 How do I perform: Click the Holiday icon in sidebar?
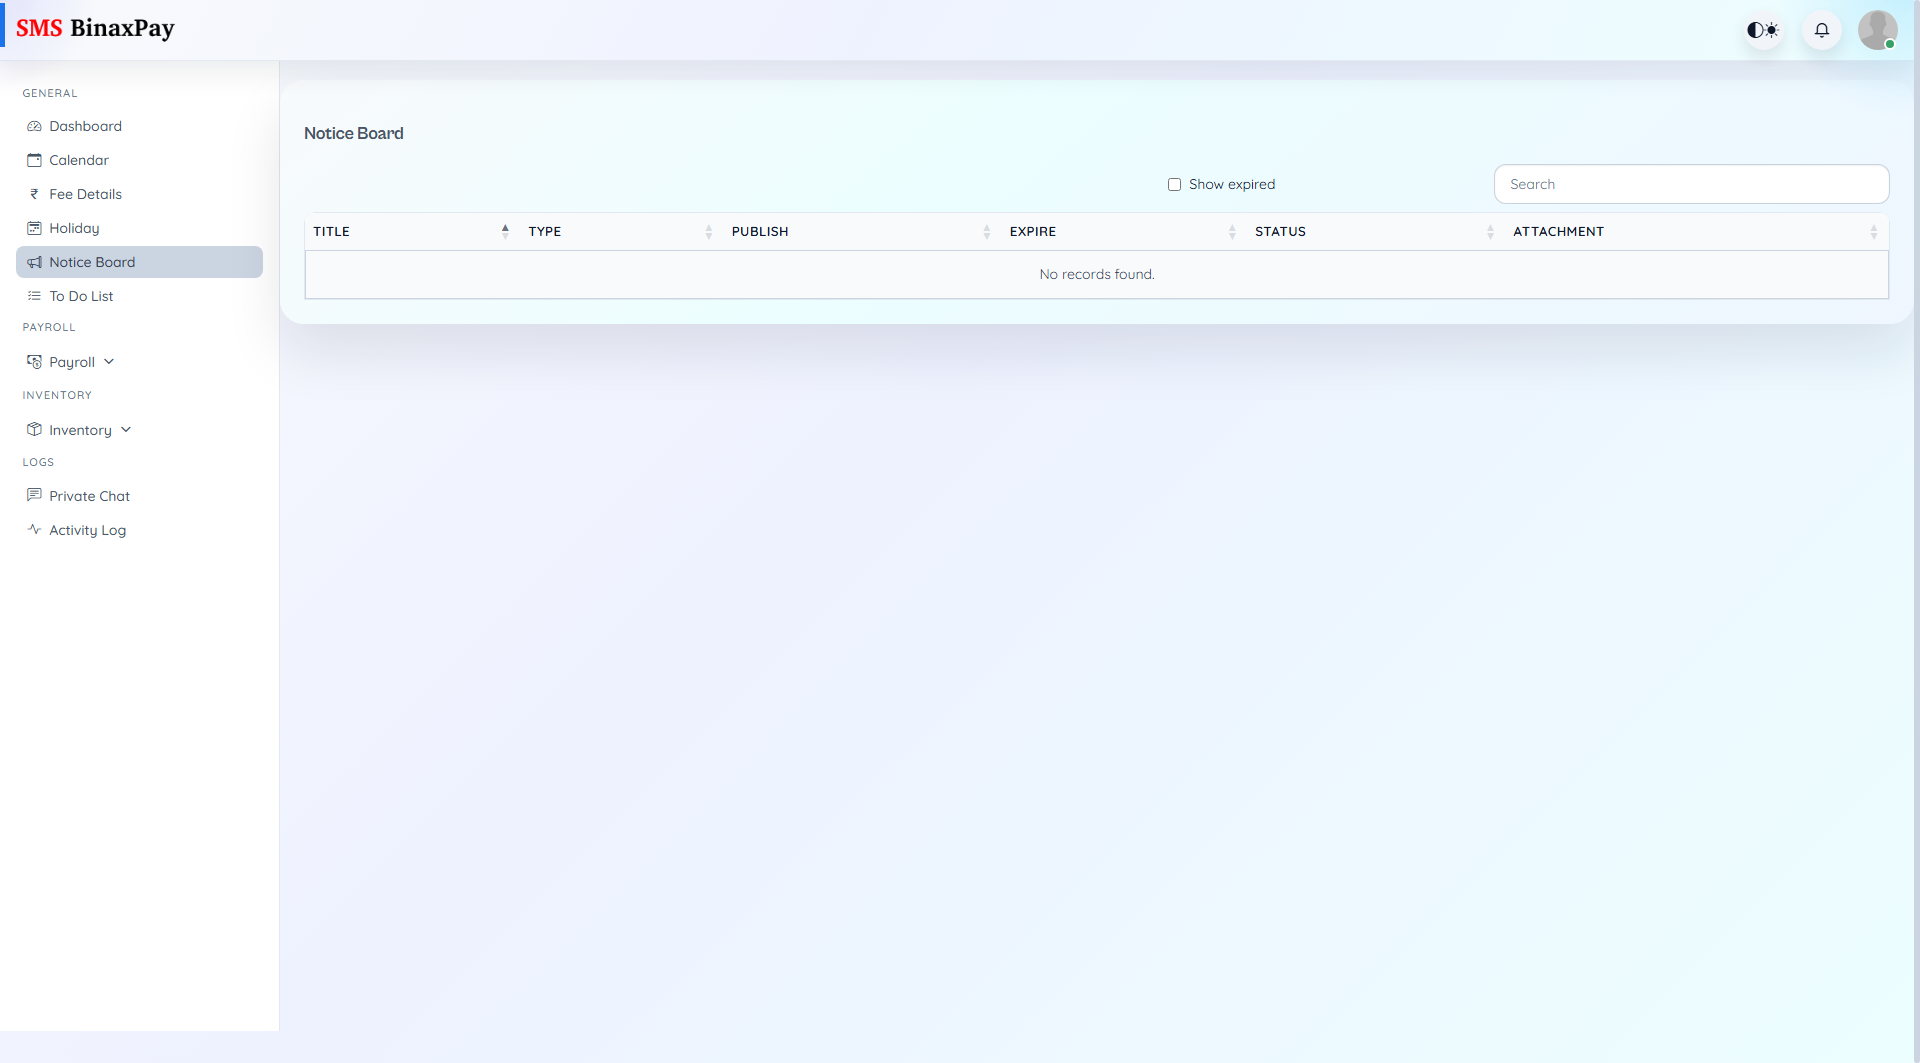click(34, 228)
